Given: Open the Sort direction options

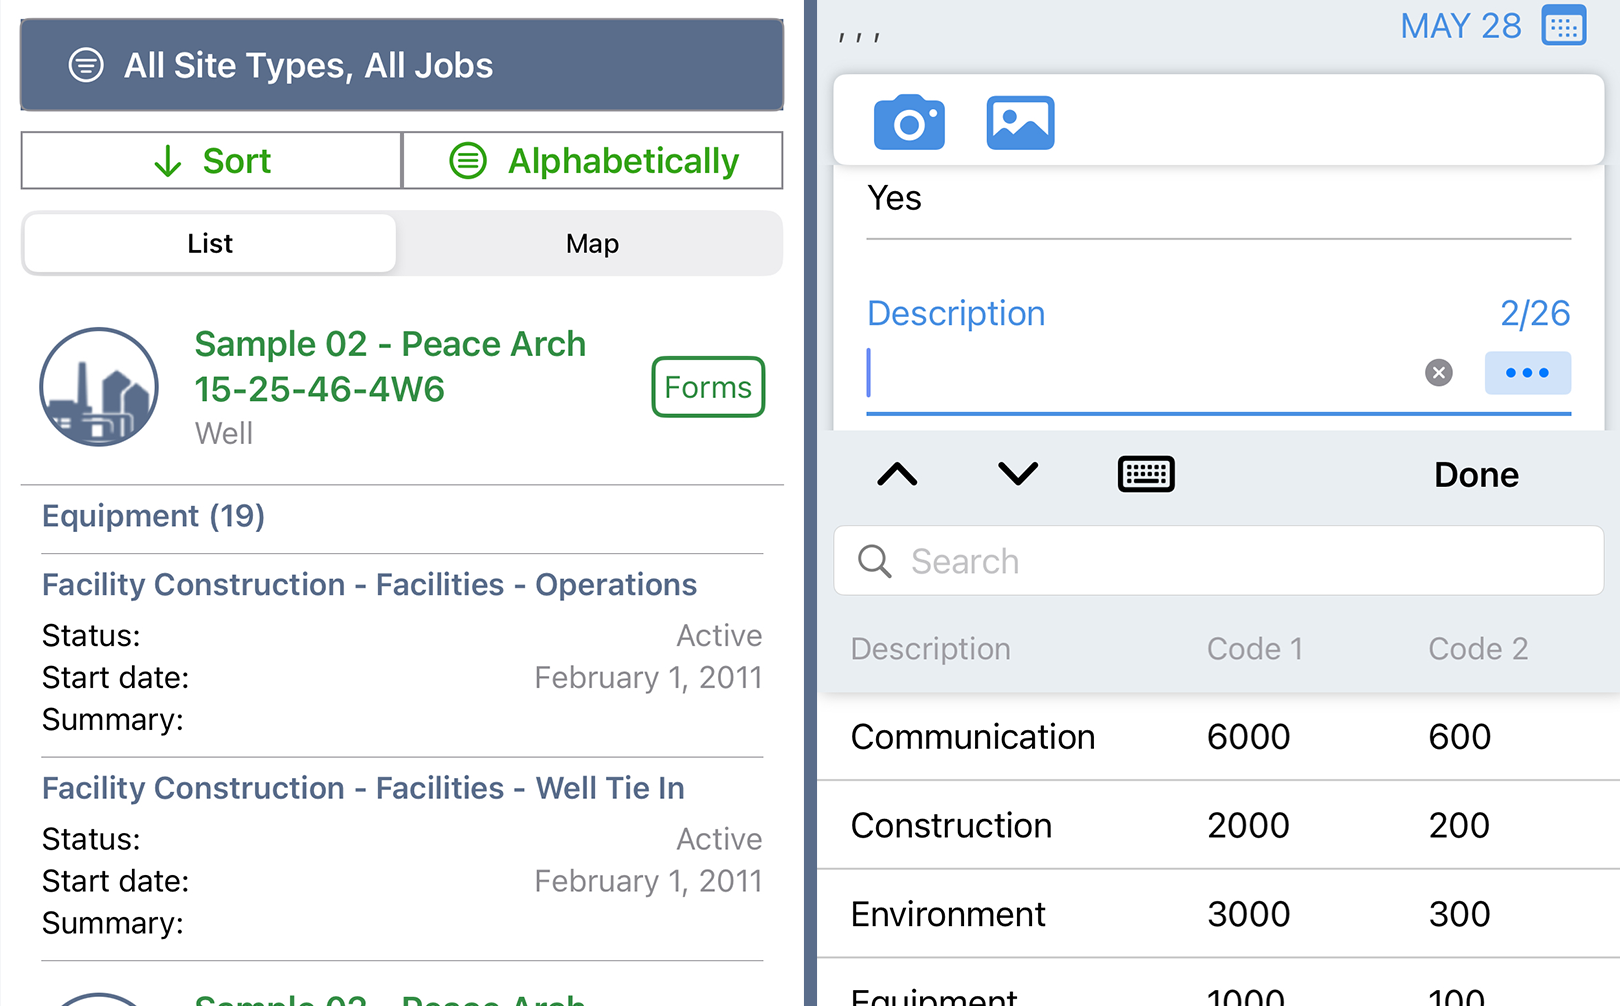Looking at the screenshot, I should [210, 160].
